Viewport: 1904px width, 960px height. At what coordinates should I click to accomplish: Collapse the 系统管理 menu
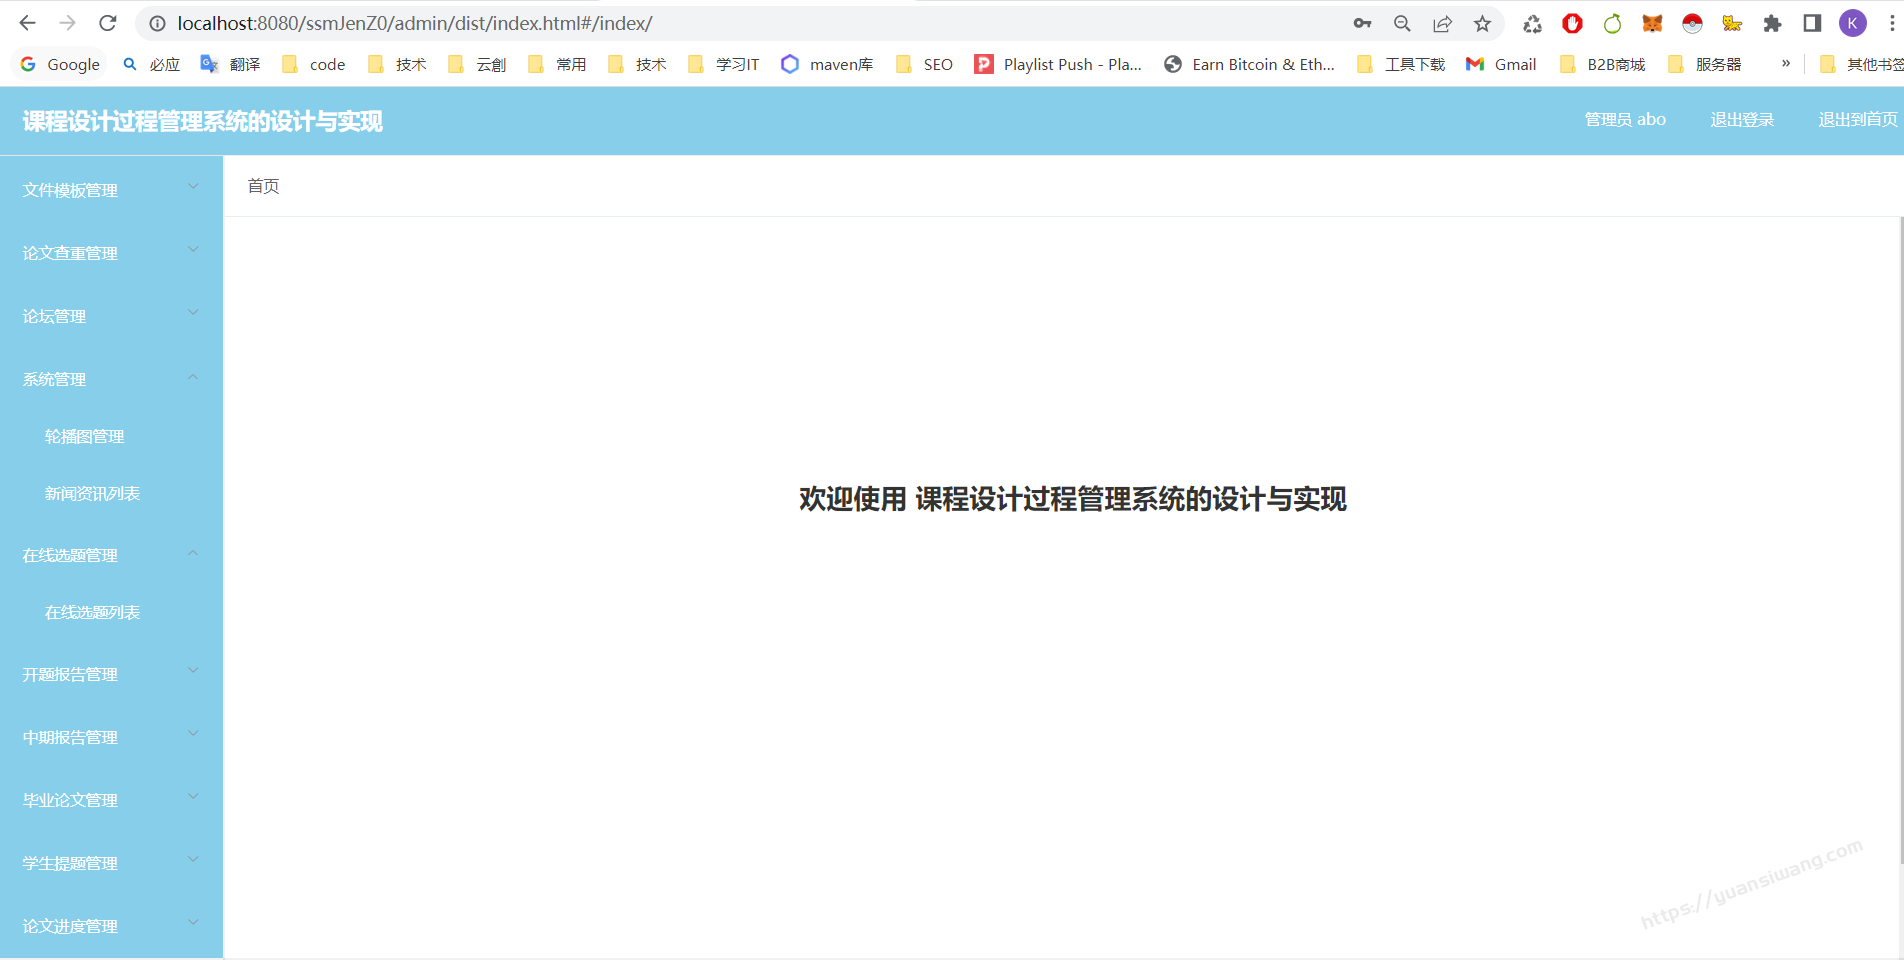111,379
